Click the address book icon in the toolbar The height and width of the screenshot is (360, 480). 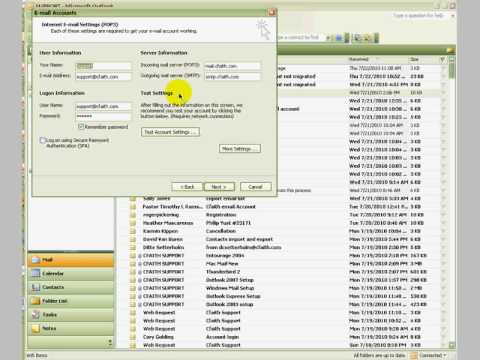[339, 38]
